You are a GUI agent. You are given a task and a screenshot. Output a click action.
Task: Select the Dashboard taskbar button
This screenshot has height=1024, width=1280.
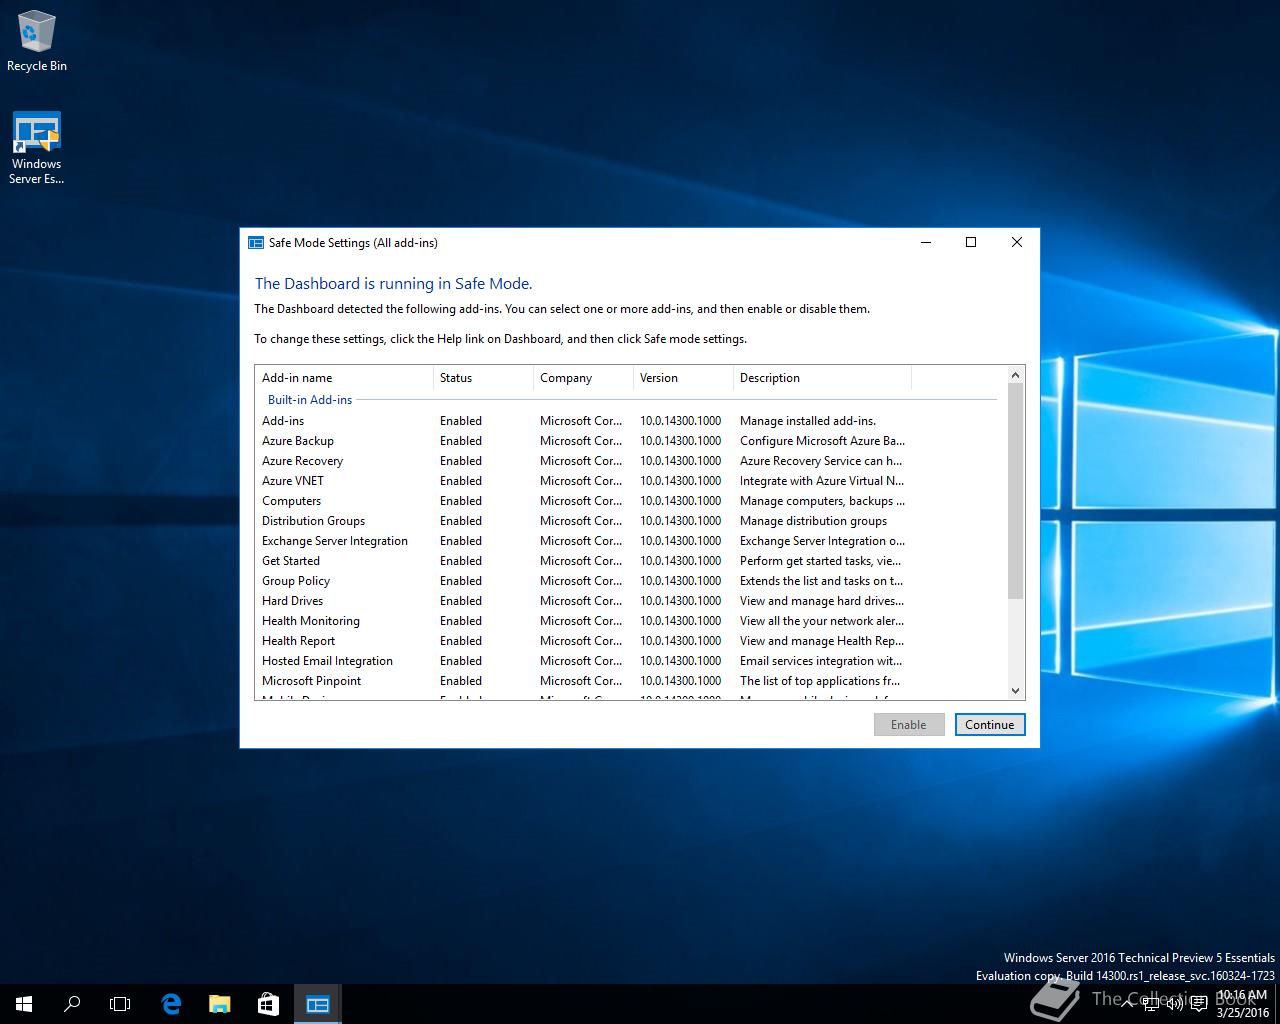[x=318, y=1004]
